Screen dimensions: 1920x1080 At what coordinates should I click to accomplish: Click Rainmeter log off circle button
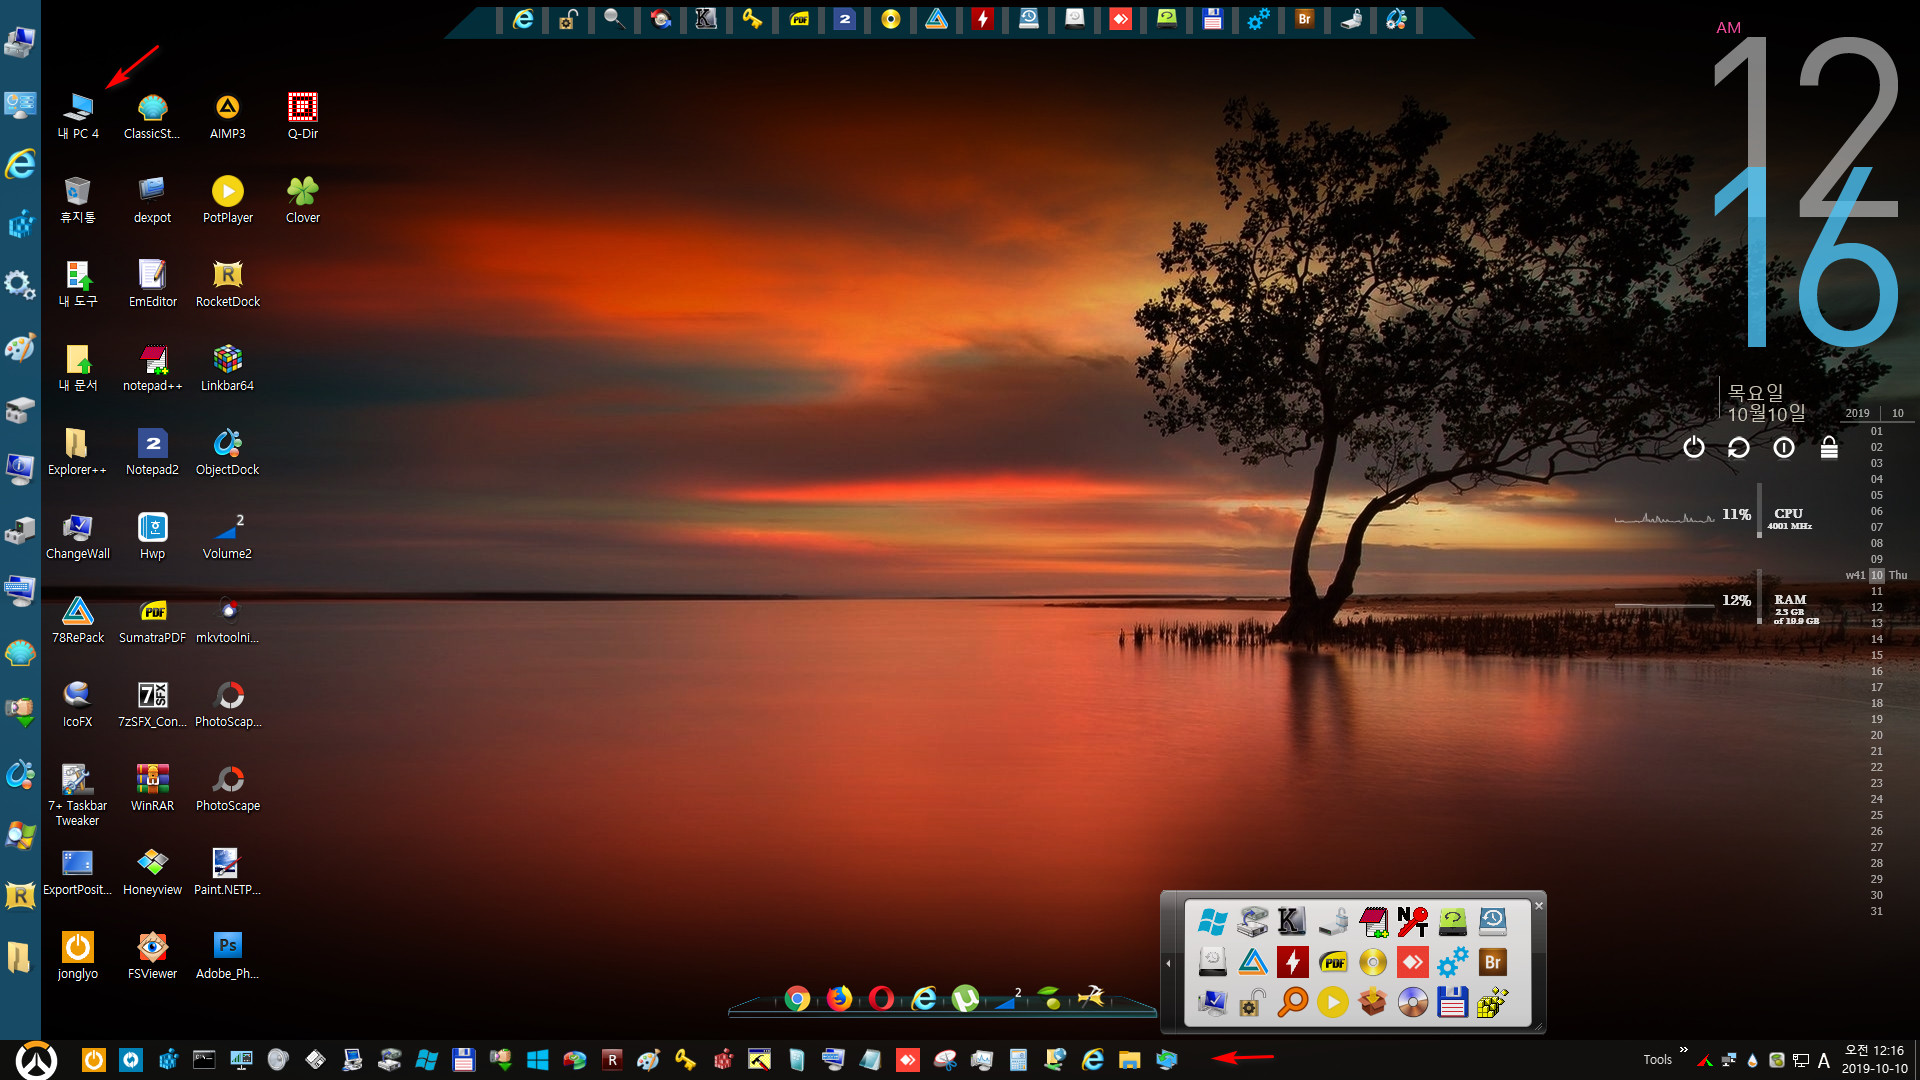(x=1784, y=447)
